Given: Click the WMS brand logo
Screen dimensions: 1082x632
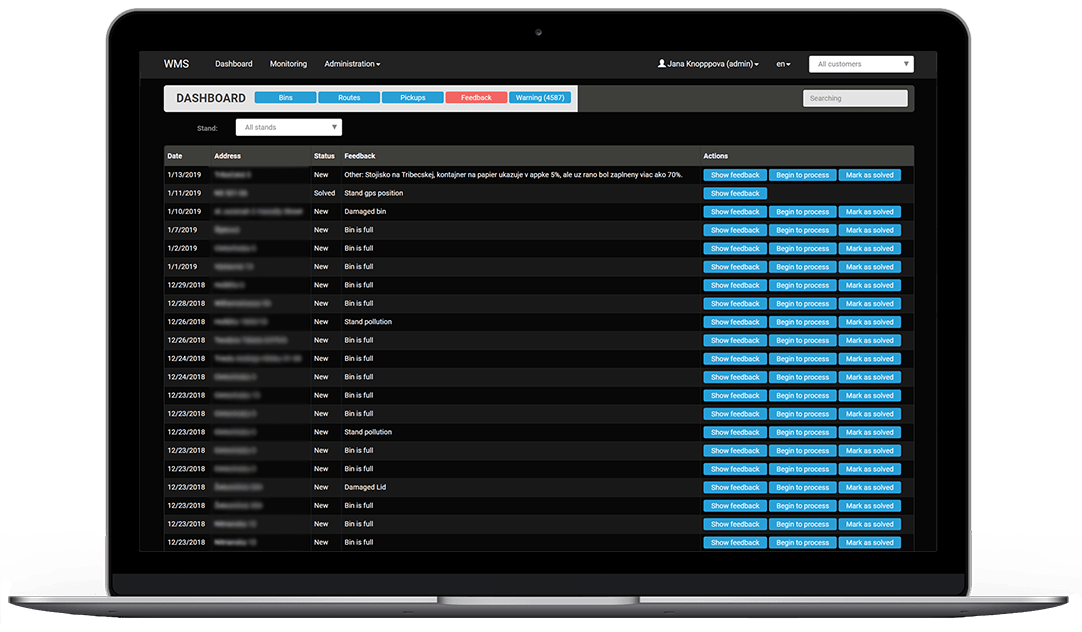Looking at the screenshot, I should [176, 63].
